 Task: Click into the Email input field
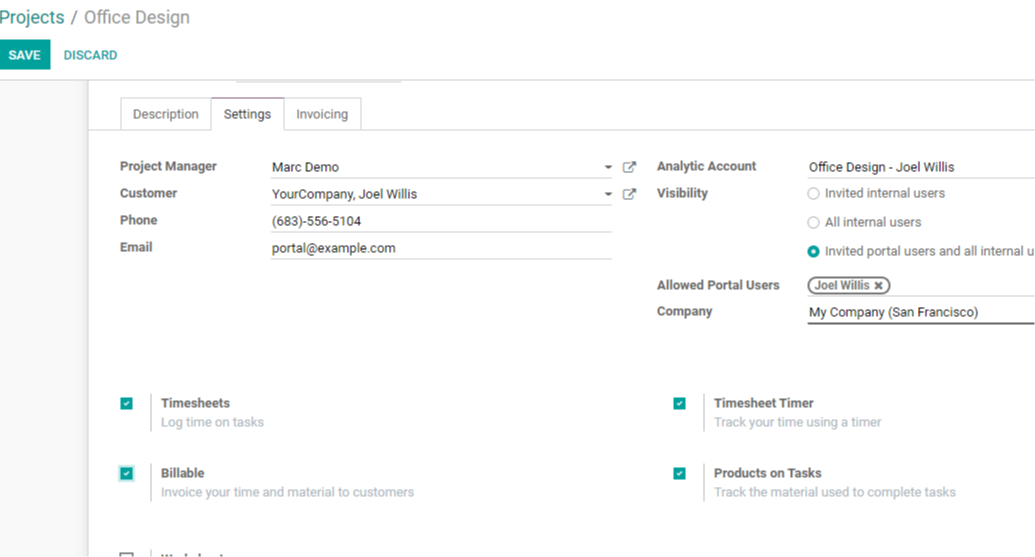pyautogui.click(x=441, y=248)
